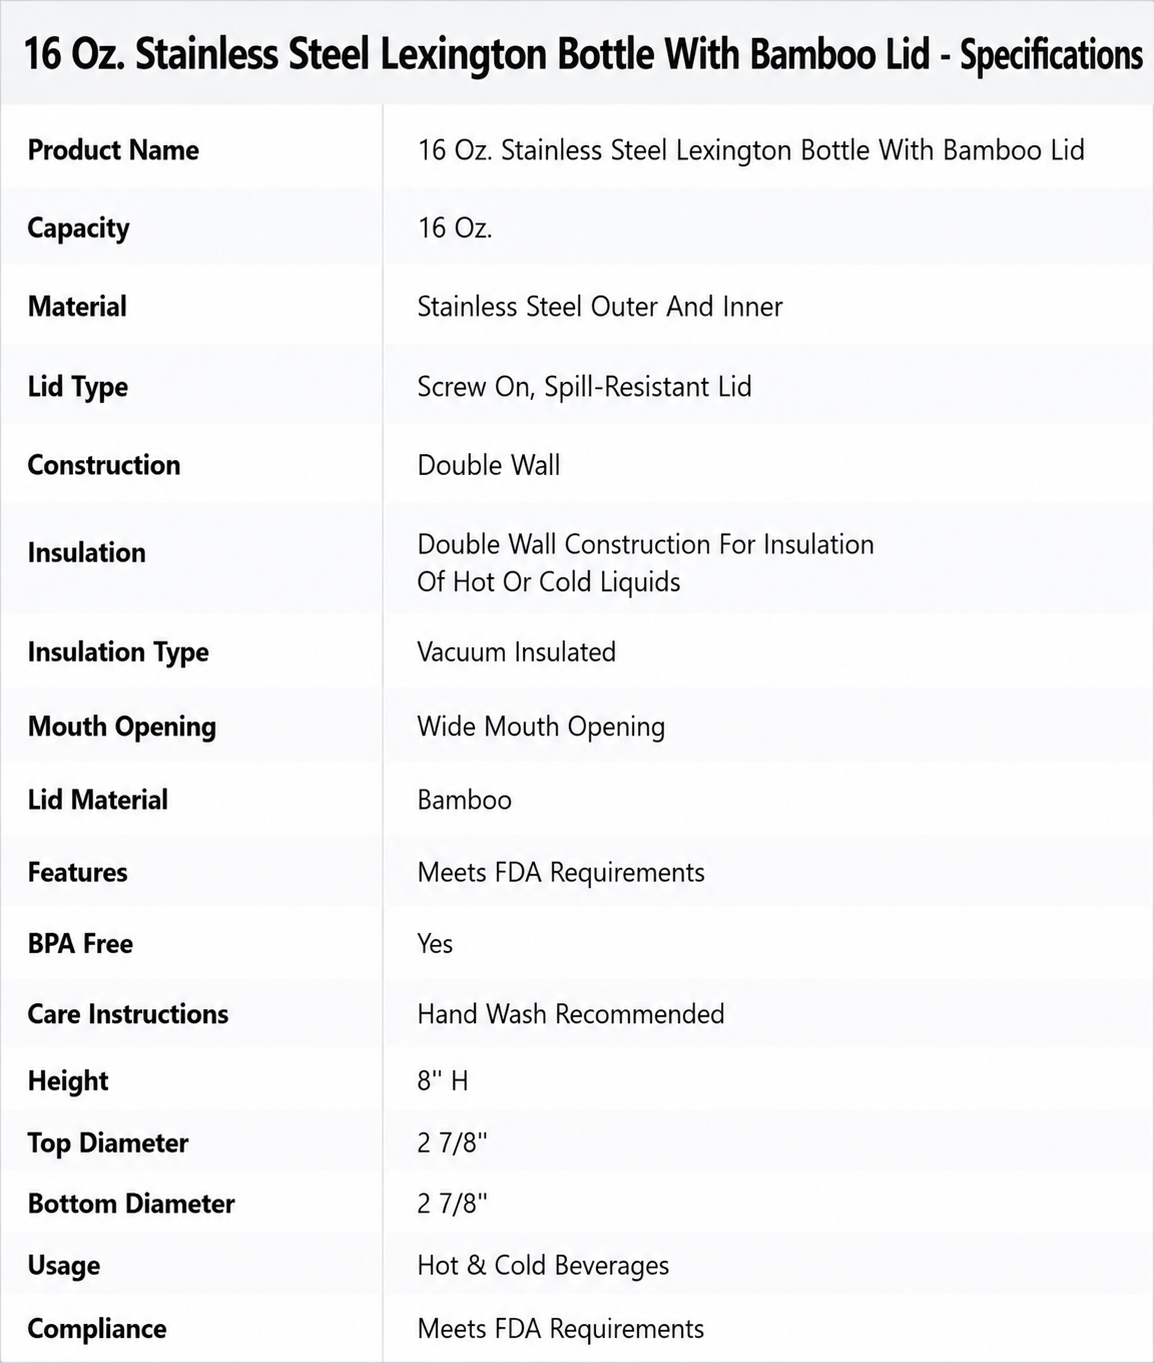Click the Top Diameter label
Viewport: 1154px width, 1363px height.
(108, 1143)
